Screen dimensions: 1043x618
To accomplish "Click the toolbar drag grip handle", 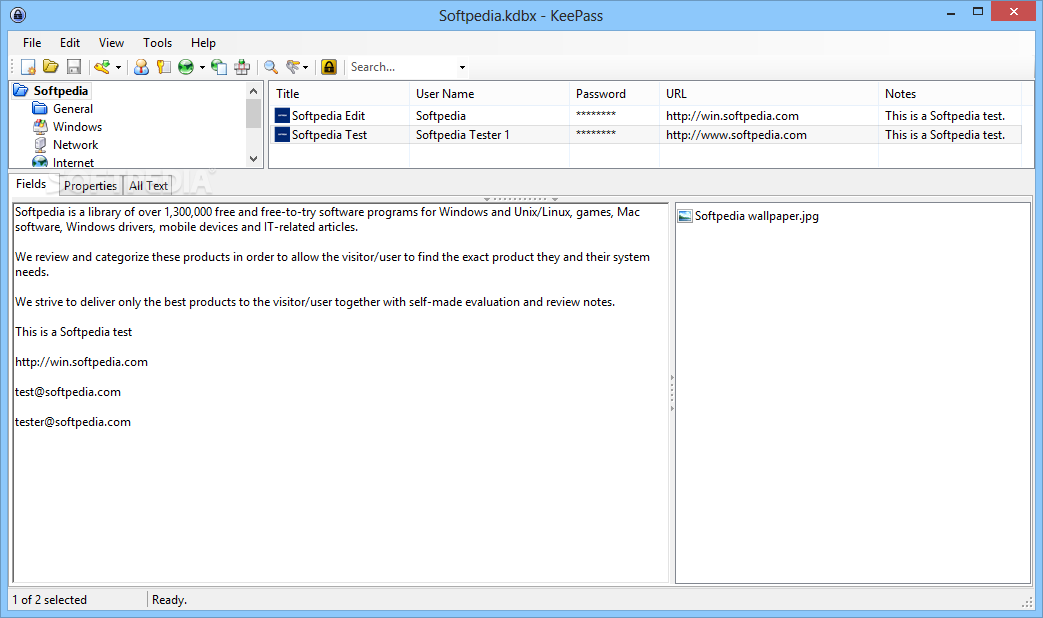I will coord(12,67).
